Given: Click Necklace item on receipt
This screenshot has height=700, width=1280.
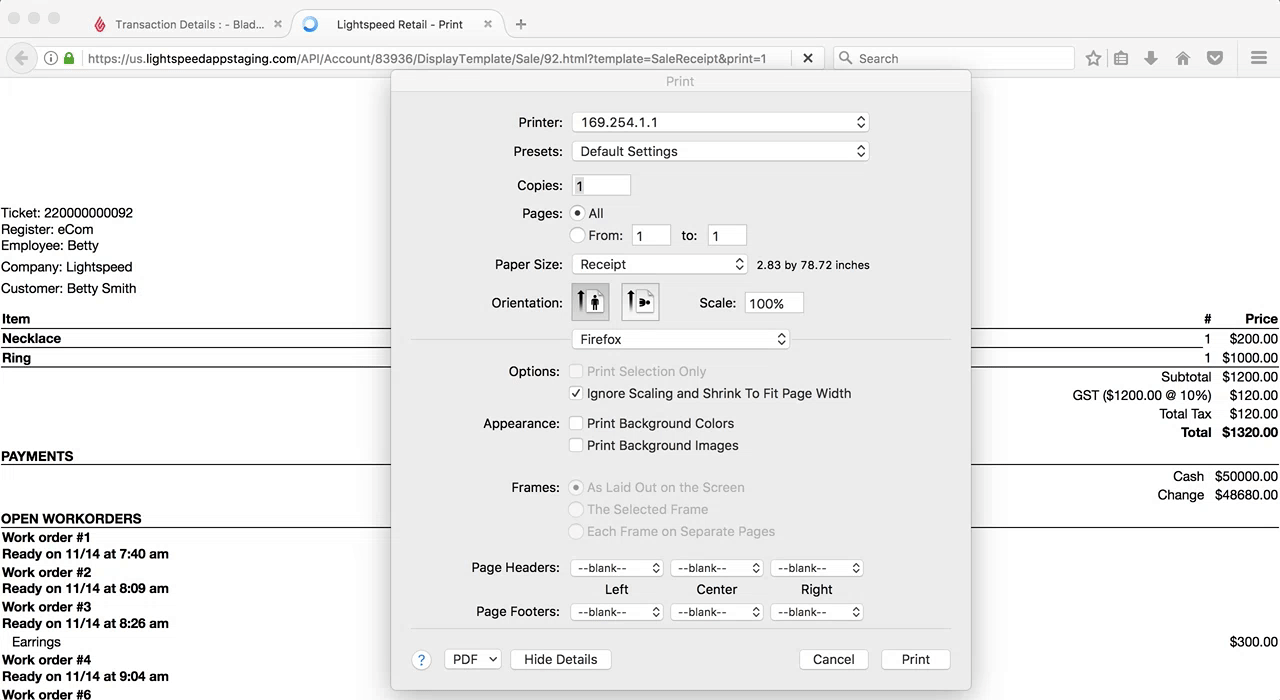Looking at the screenshot, I should pos(32,338).
